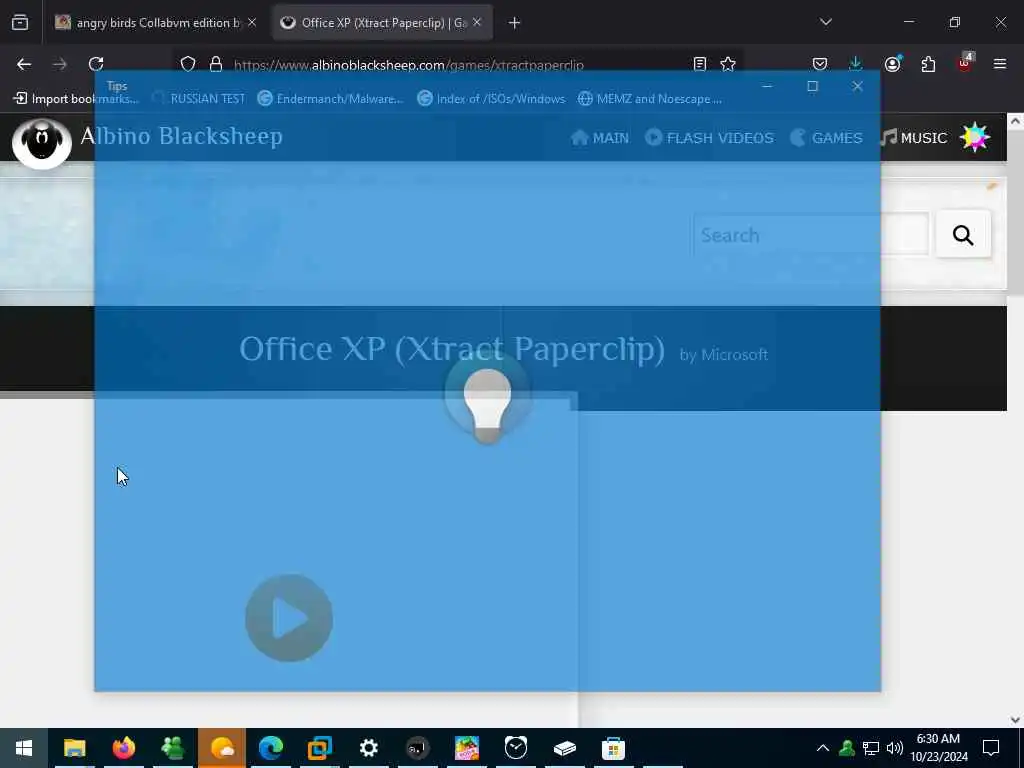Click the colorful starburst icon beside MUSIC
The image size is (1024, 768).
click(975, 137)
